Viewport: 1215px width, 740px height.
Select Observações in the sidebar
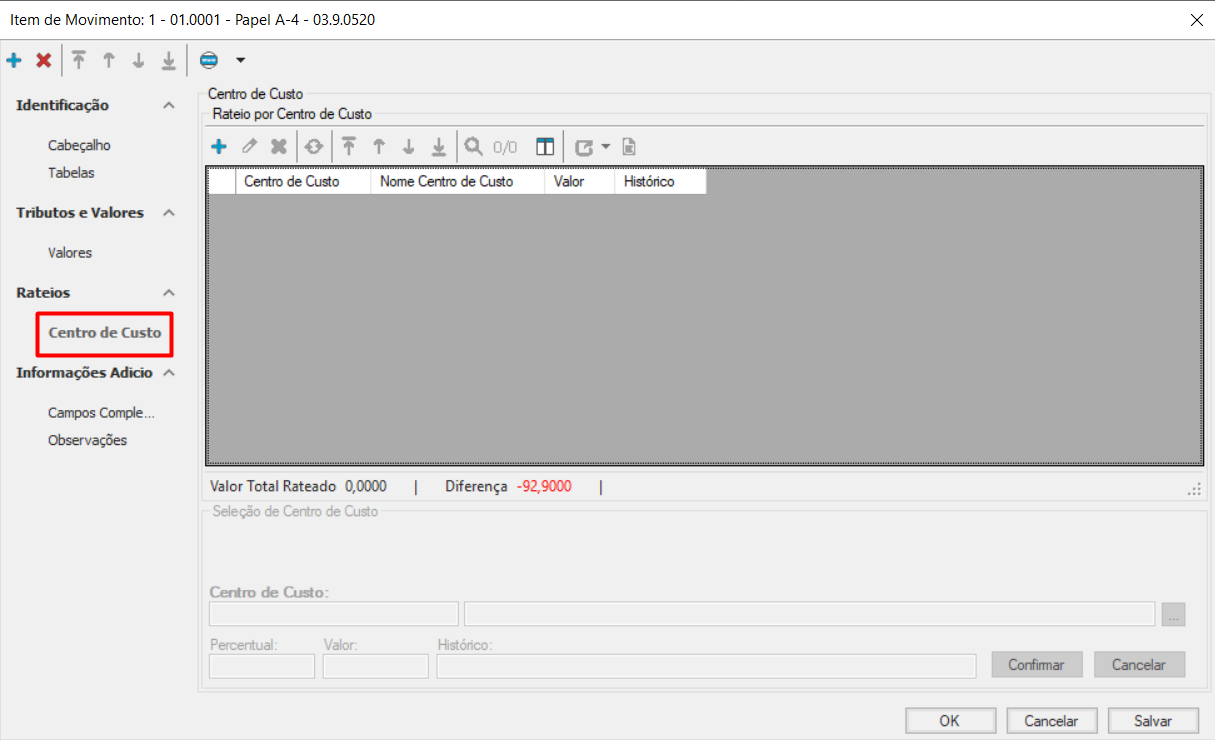(87, 440)
